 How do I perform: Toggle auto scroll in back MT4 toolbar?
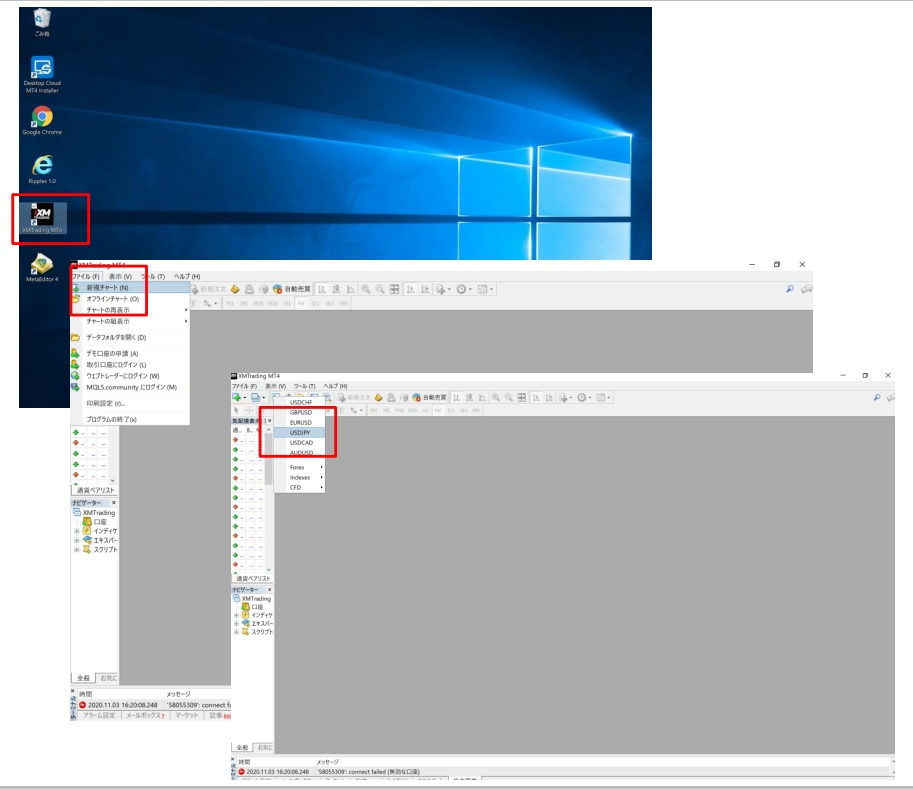coord(411,289)
